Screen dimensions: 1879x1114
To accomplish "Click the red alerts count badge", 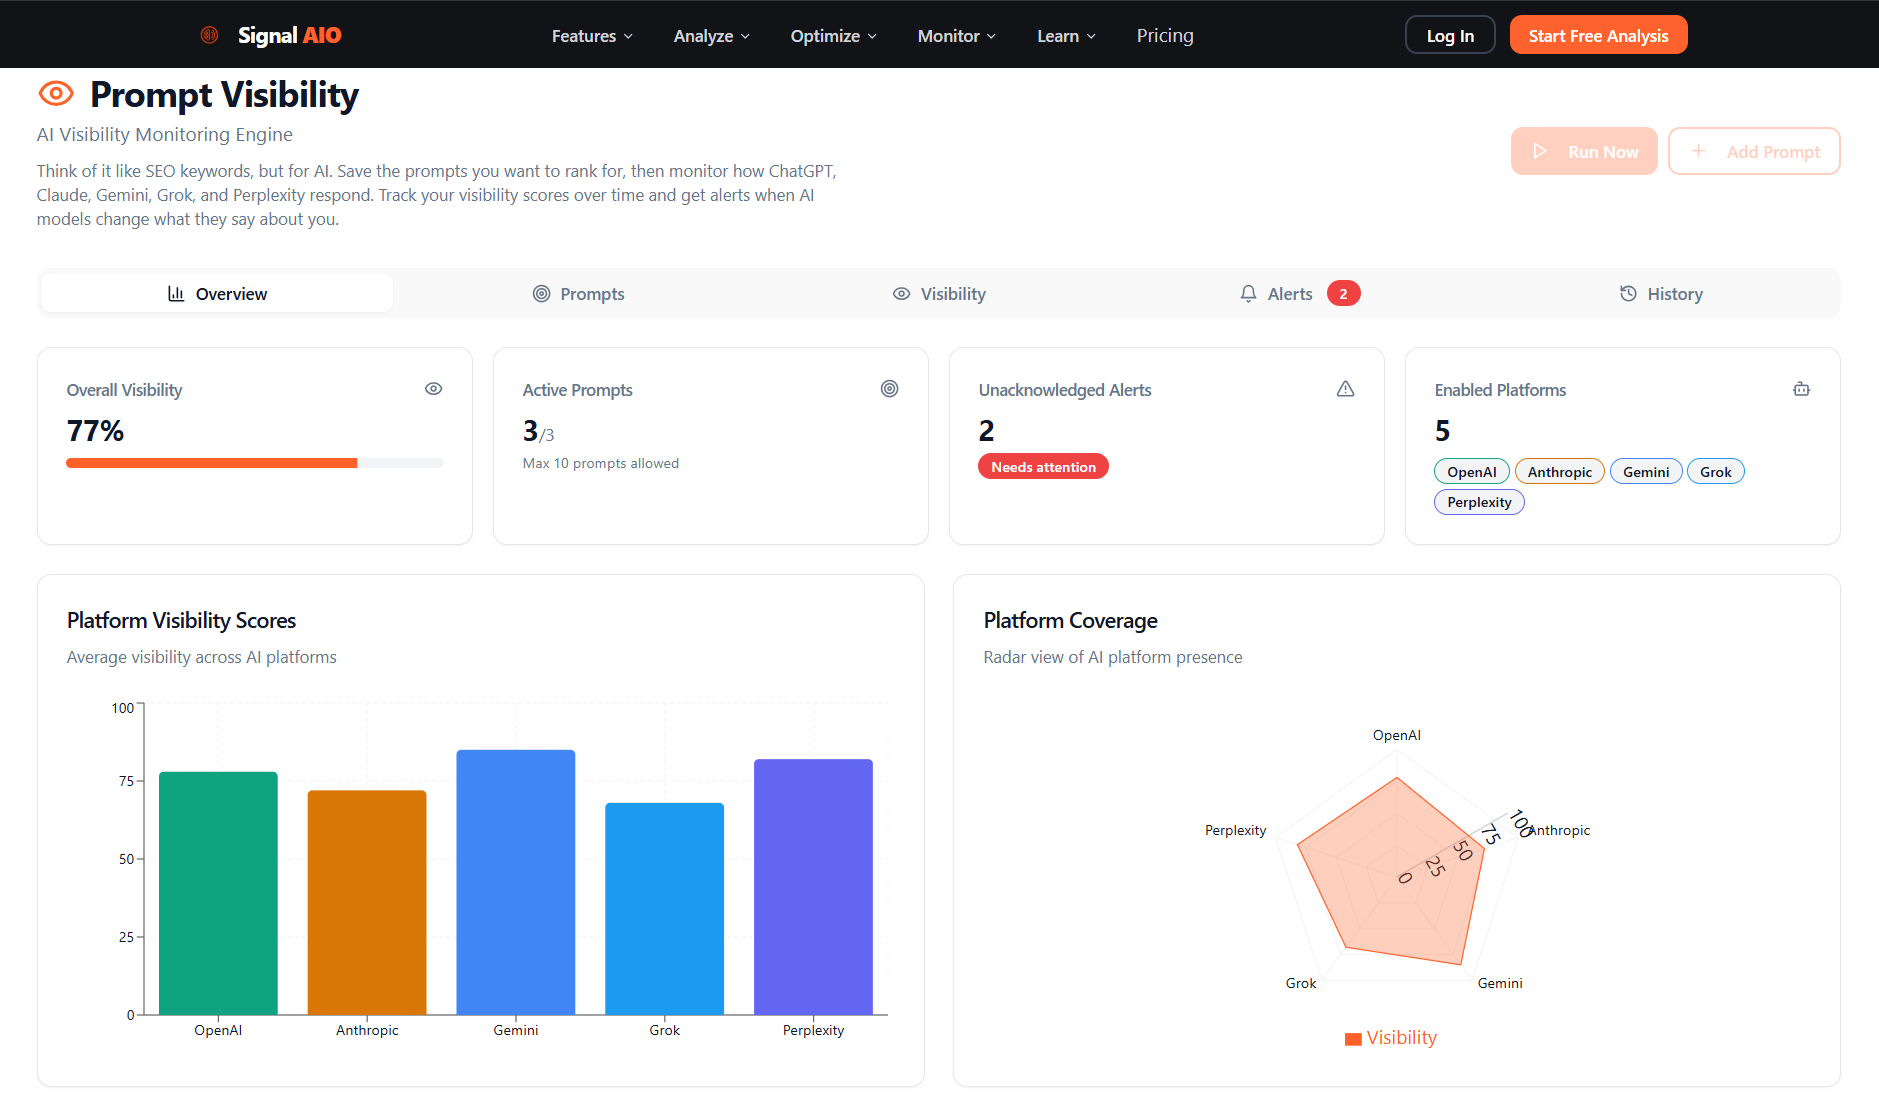I will [1343, 293].
